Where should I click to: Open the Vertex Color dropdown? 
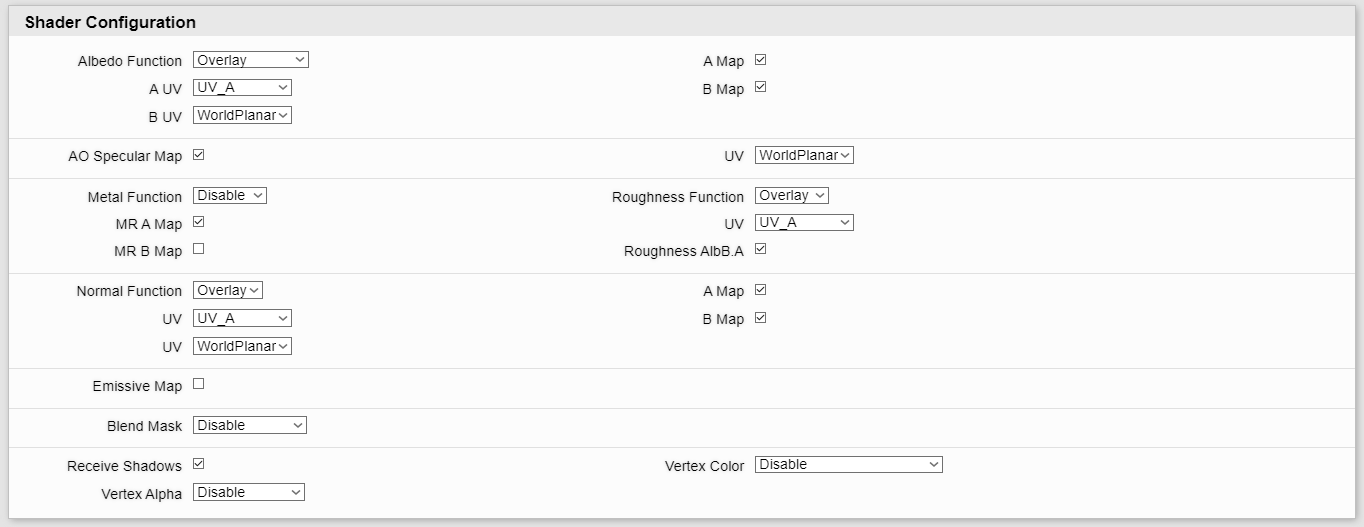[x=849, y=465]
